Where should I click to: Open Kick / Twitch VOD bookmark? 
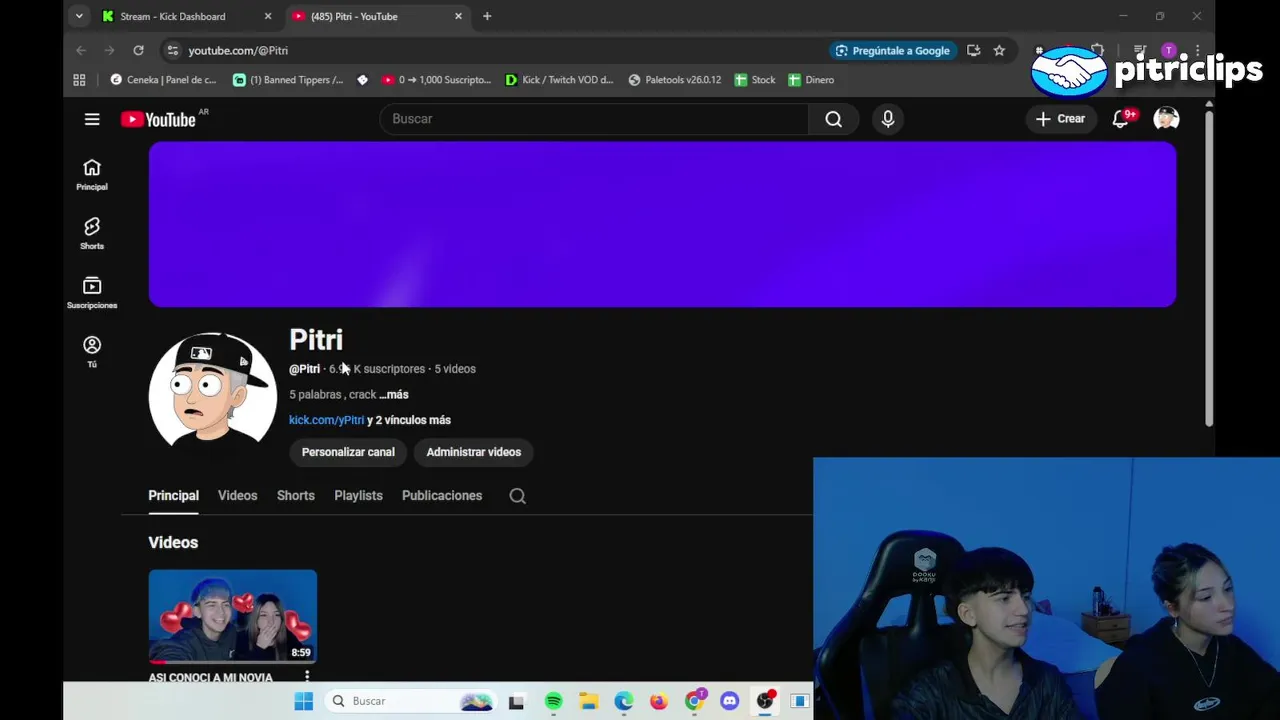coord(560,80)
